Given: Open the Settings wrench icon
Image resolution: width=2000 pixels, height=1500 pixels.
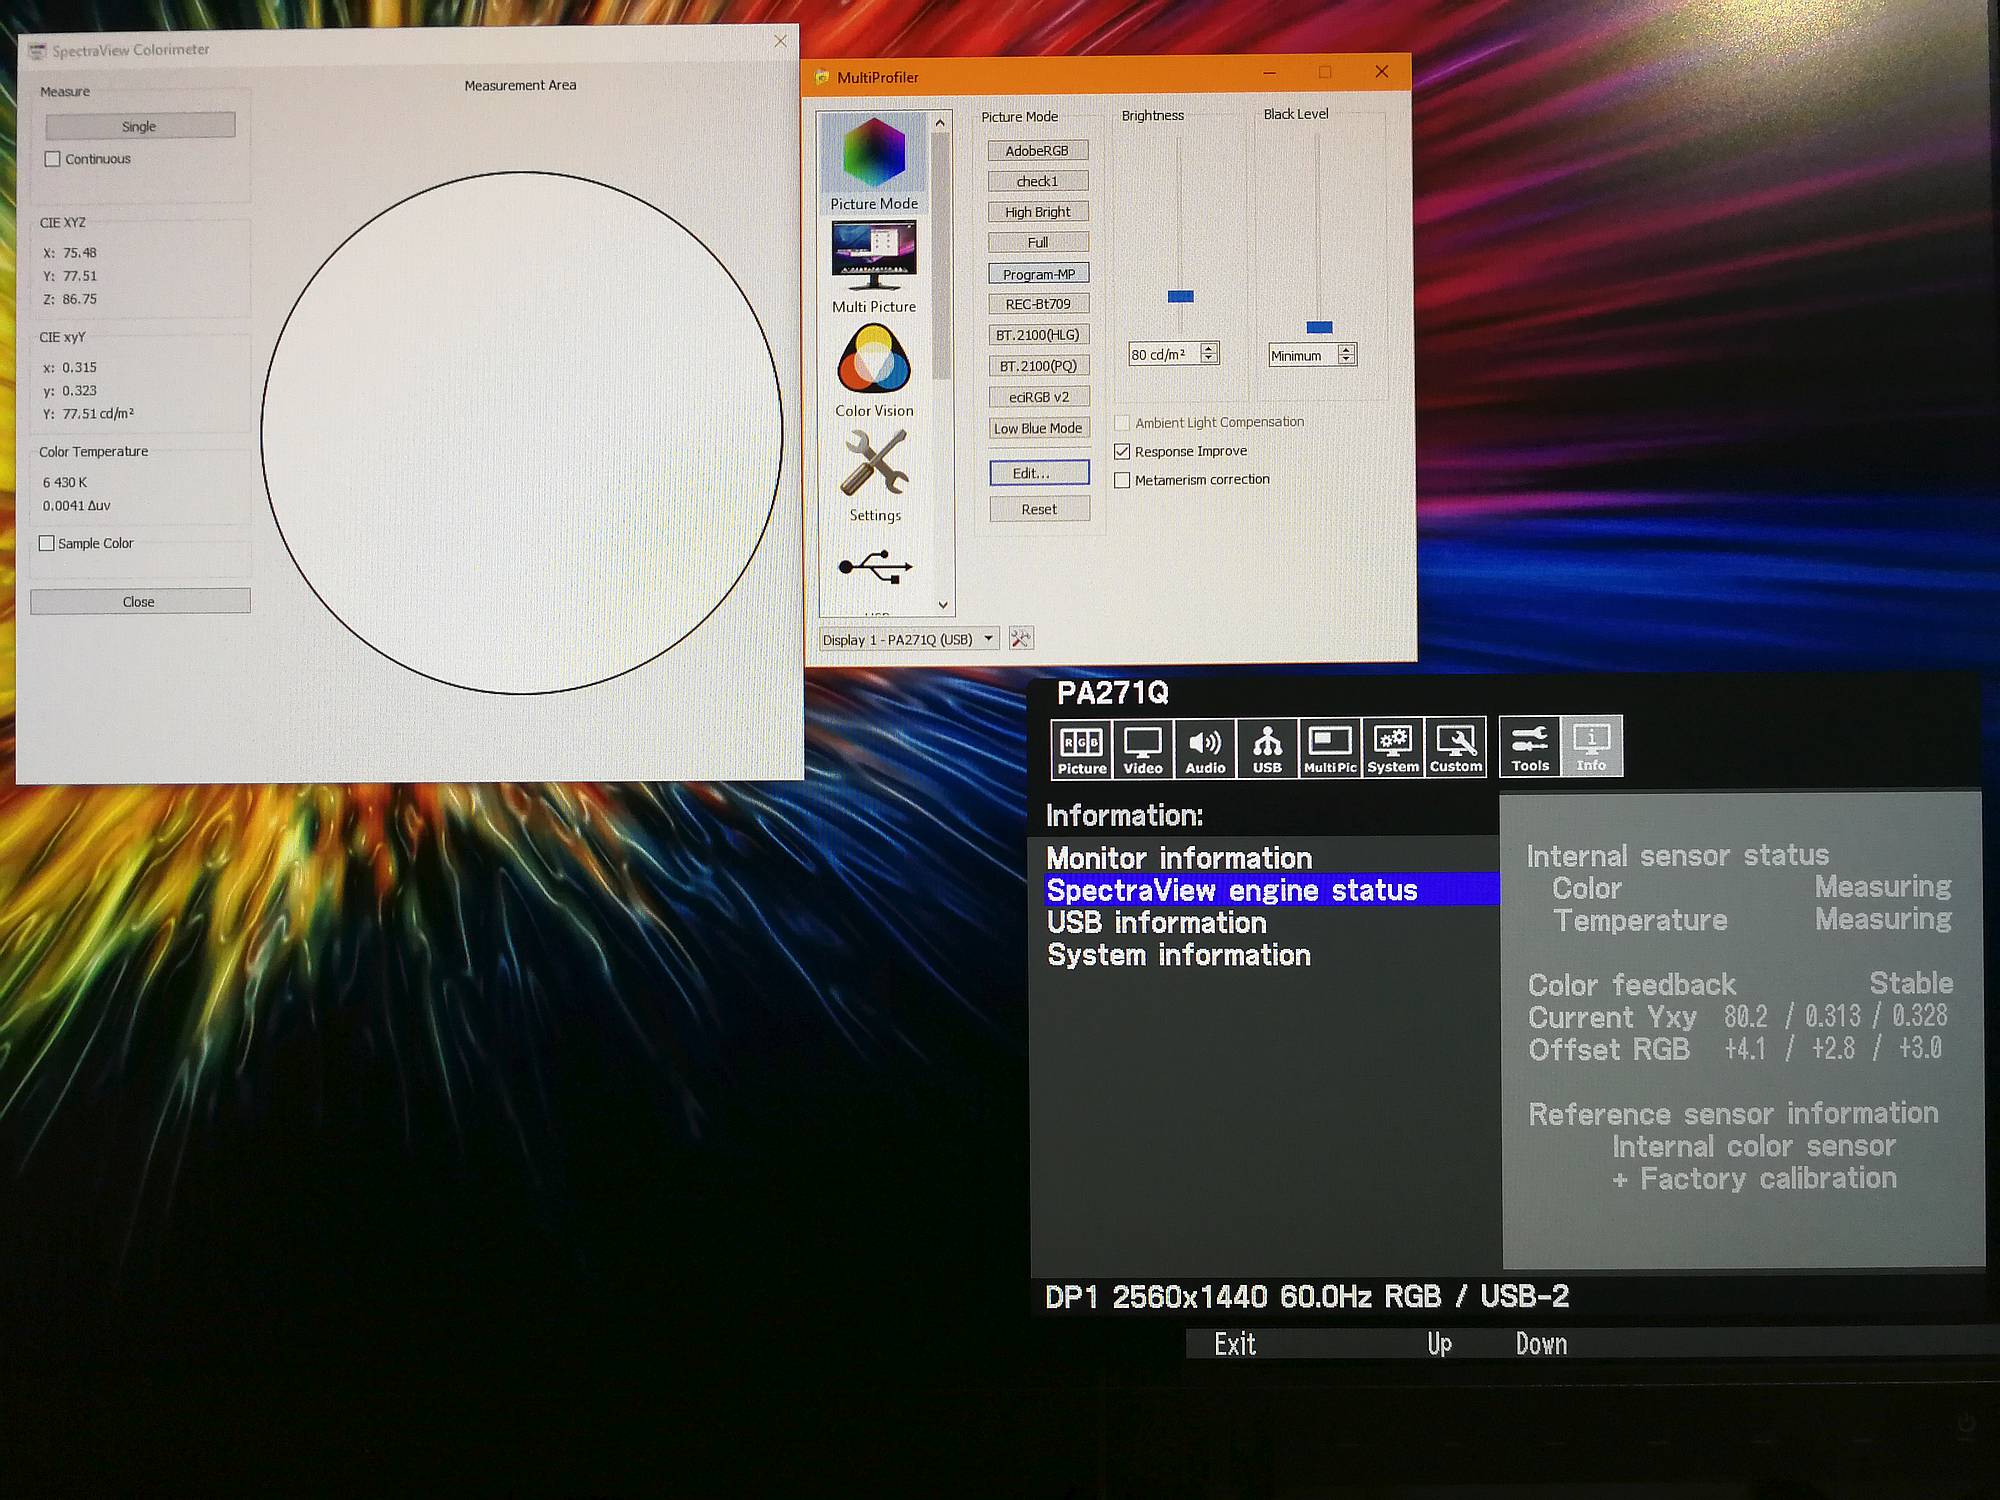Looking at the screenshot, I should [x=873, y=464].
